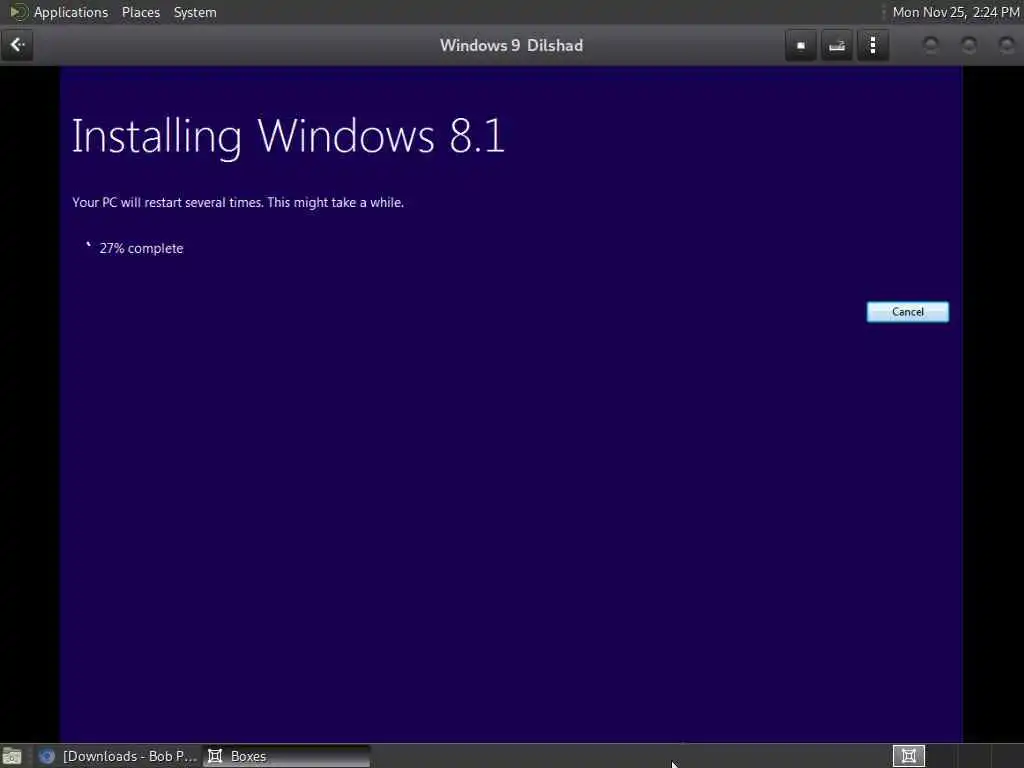
Task: Open the Places menu
Action: 140,12
